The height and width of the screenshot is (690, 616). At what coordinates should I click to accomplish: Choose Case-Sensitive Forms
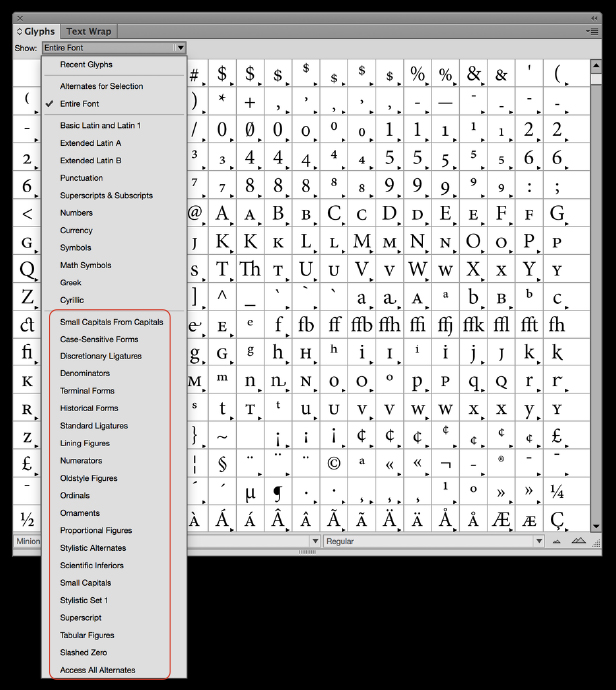click(x=114, y=339)
